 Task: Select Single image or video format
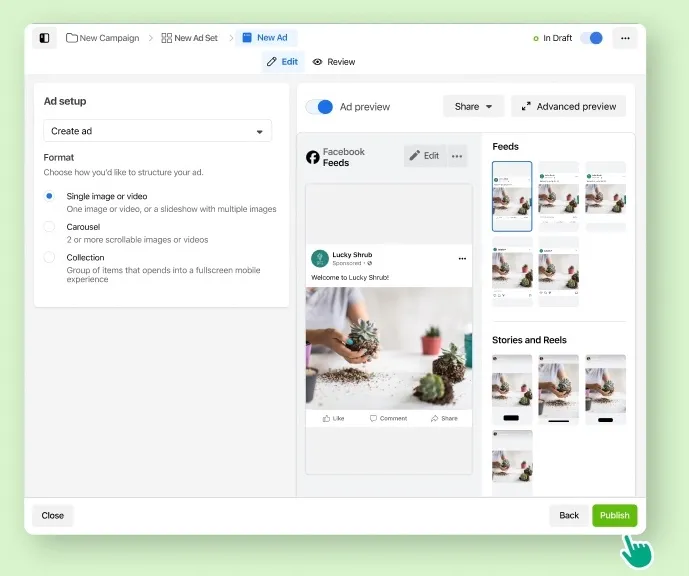(49, 196)
